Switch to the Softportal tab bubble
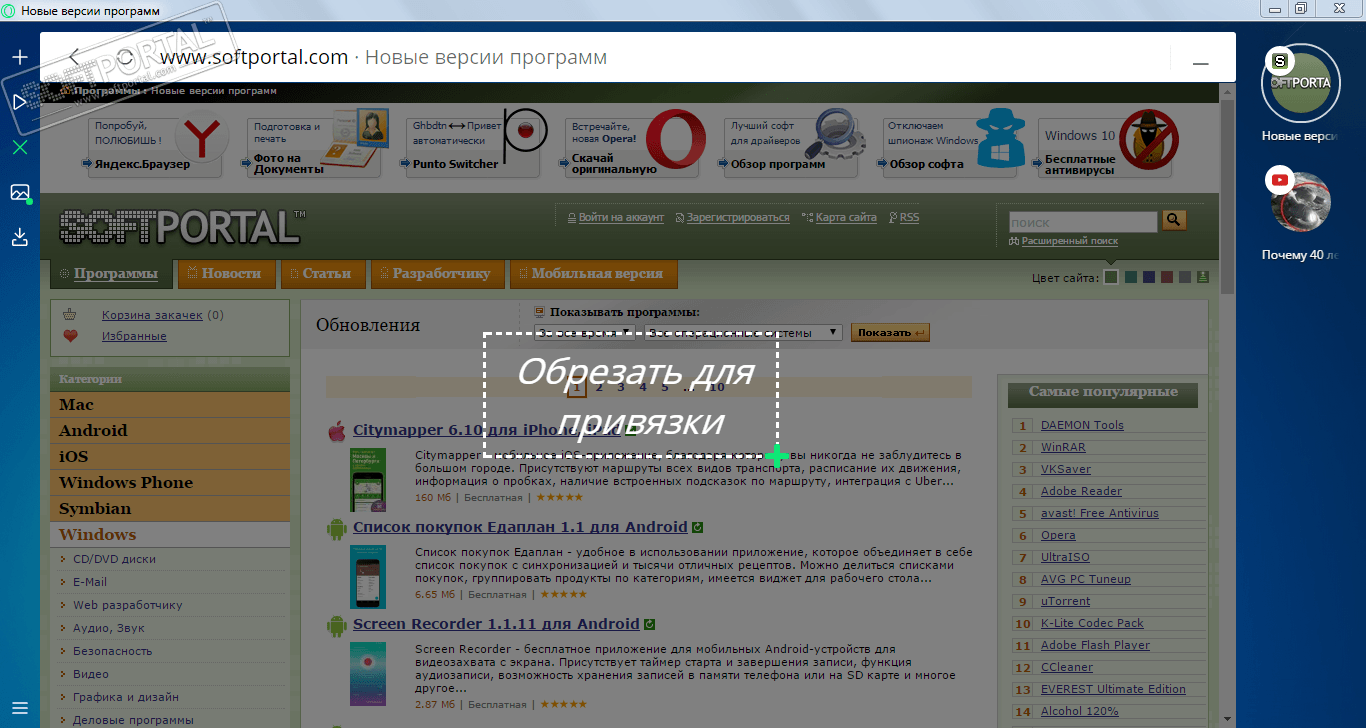The height and width of the screenshot is (728, 1366). coord(1301,83)
